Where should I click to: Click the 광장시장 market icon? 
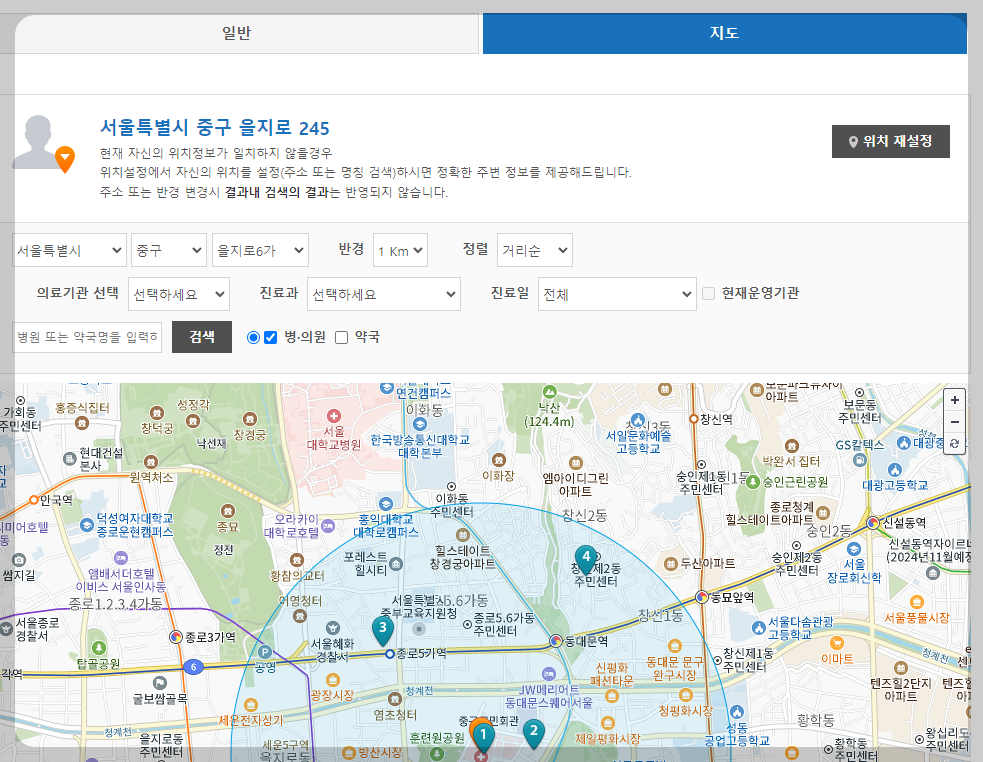[333, 680]
